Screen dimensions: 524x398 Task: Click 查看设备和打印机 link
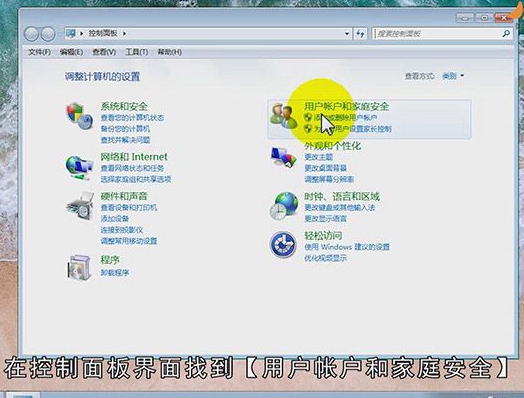[x=129, y=208]
